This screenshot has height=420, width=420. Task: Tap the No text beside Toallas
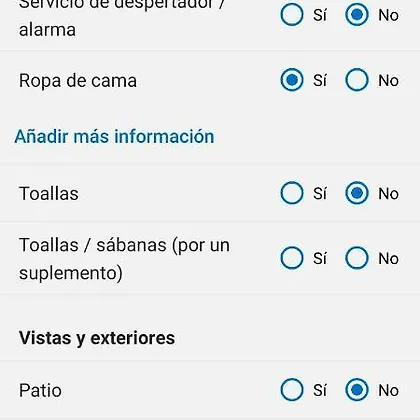(388, 194)
